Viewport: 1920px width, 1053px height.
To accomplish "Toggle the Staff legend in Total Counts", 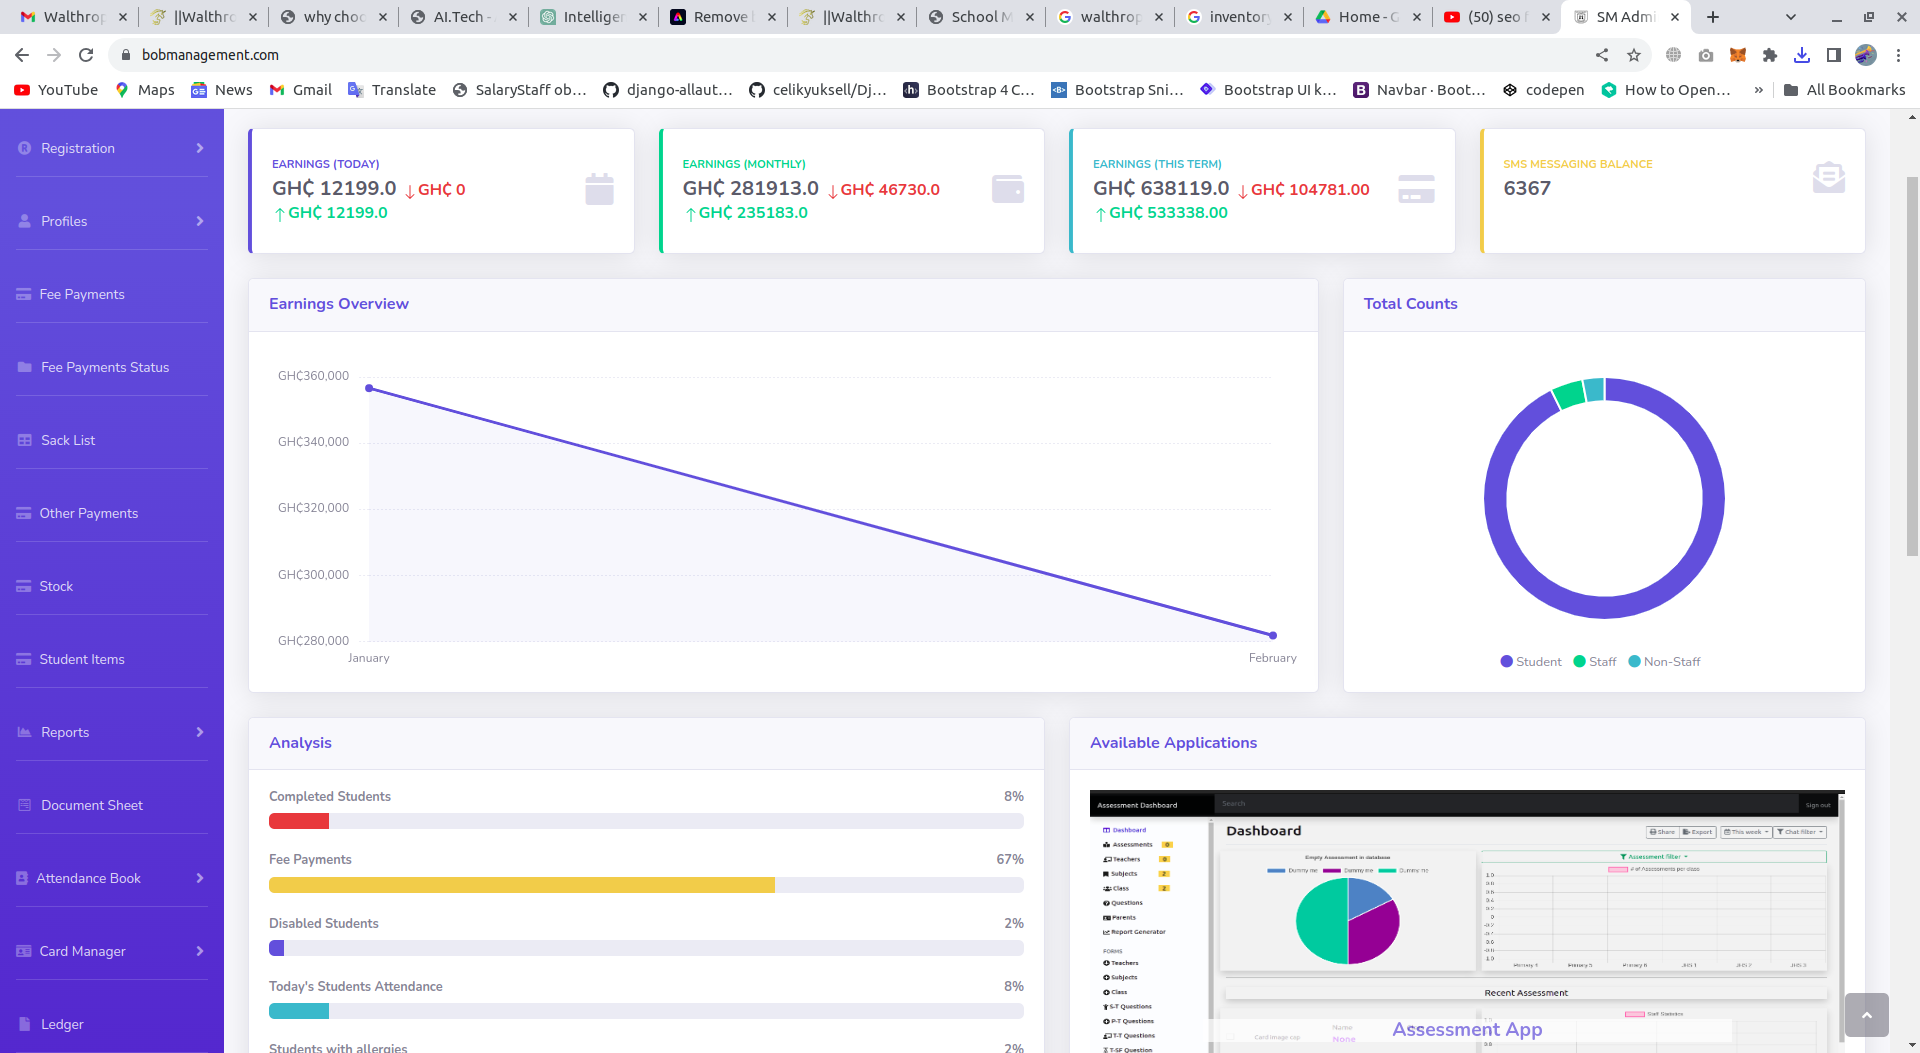I will point(1595,662).
